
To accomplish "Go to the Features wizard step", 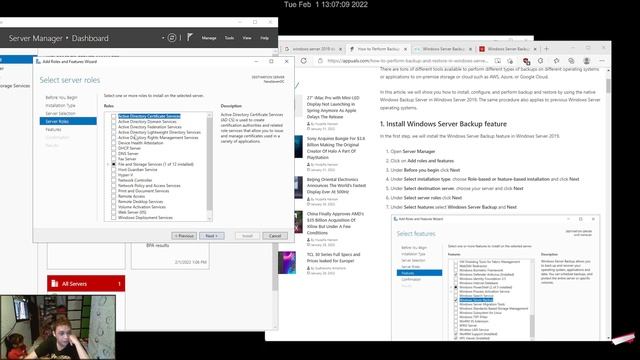I will tap(53, 129).
